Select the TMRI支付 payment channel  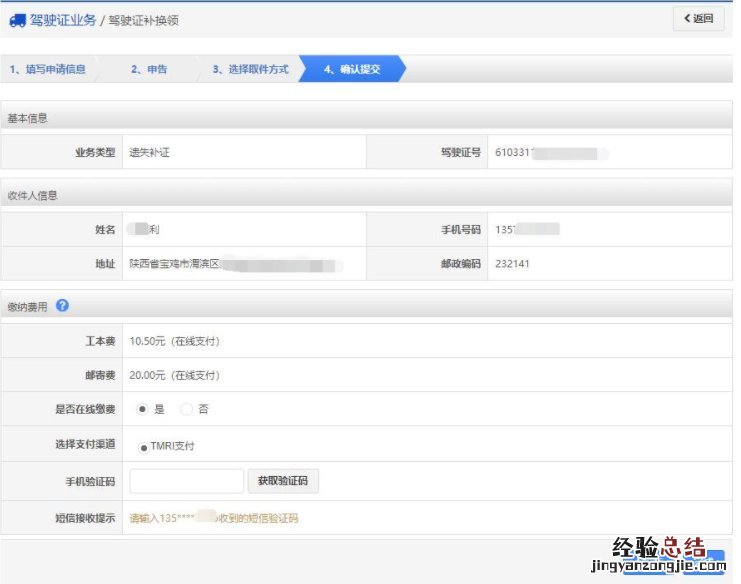(144, 447)
